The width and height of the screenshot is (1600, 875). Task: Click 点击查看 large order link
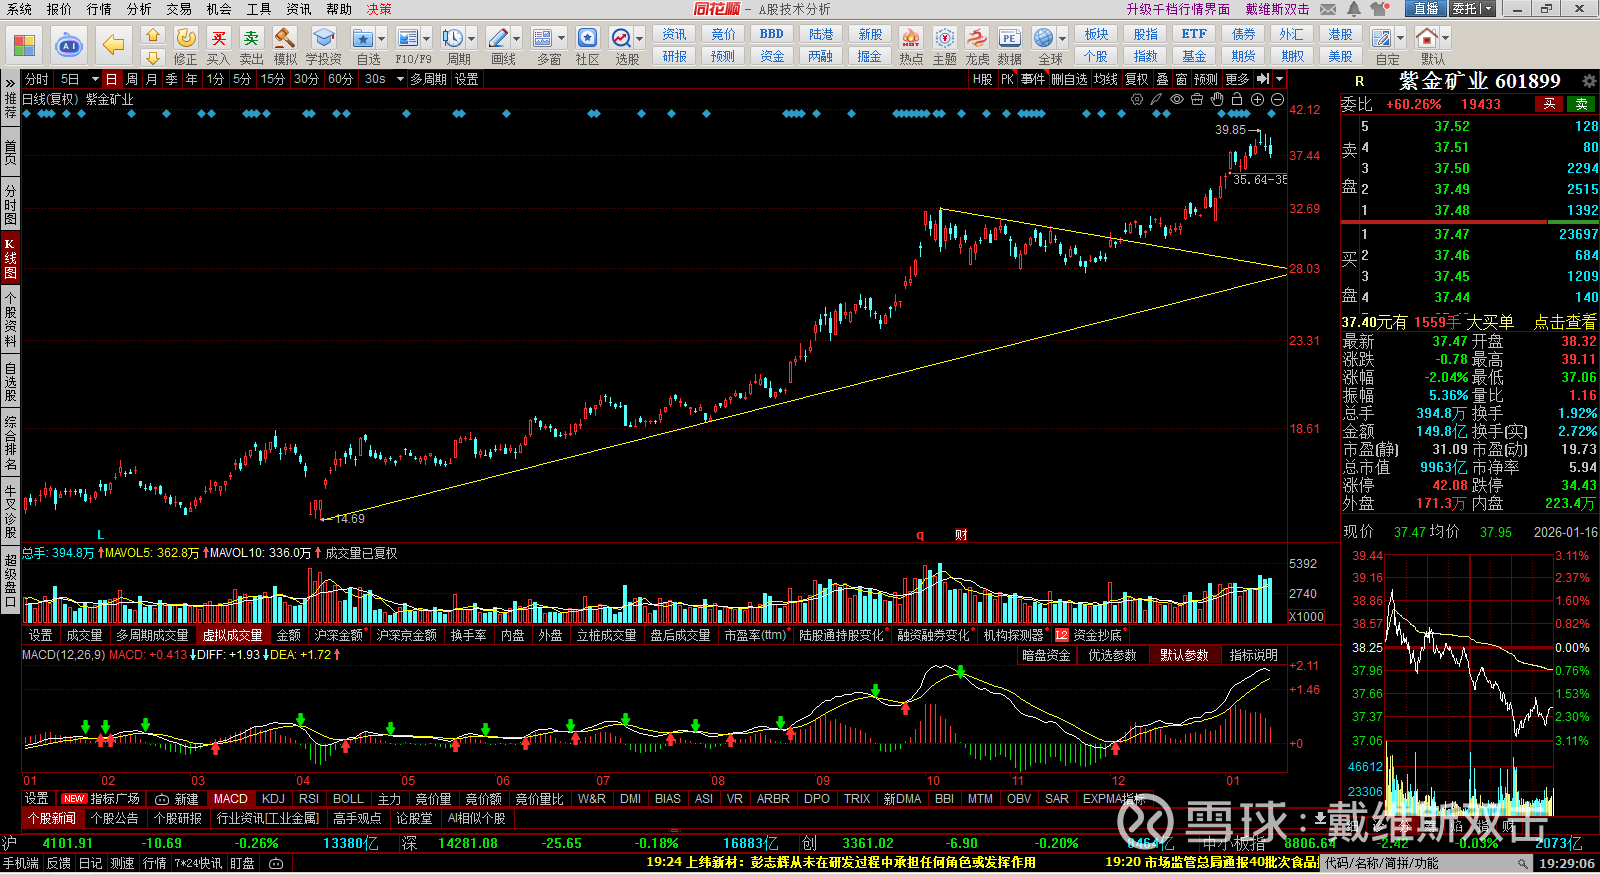pos(1565,322)
